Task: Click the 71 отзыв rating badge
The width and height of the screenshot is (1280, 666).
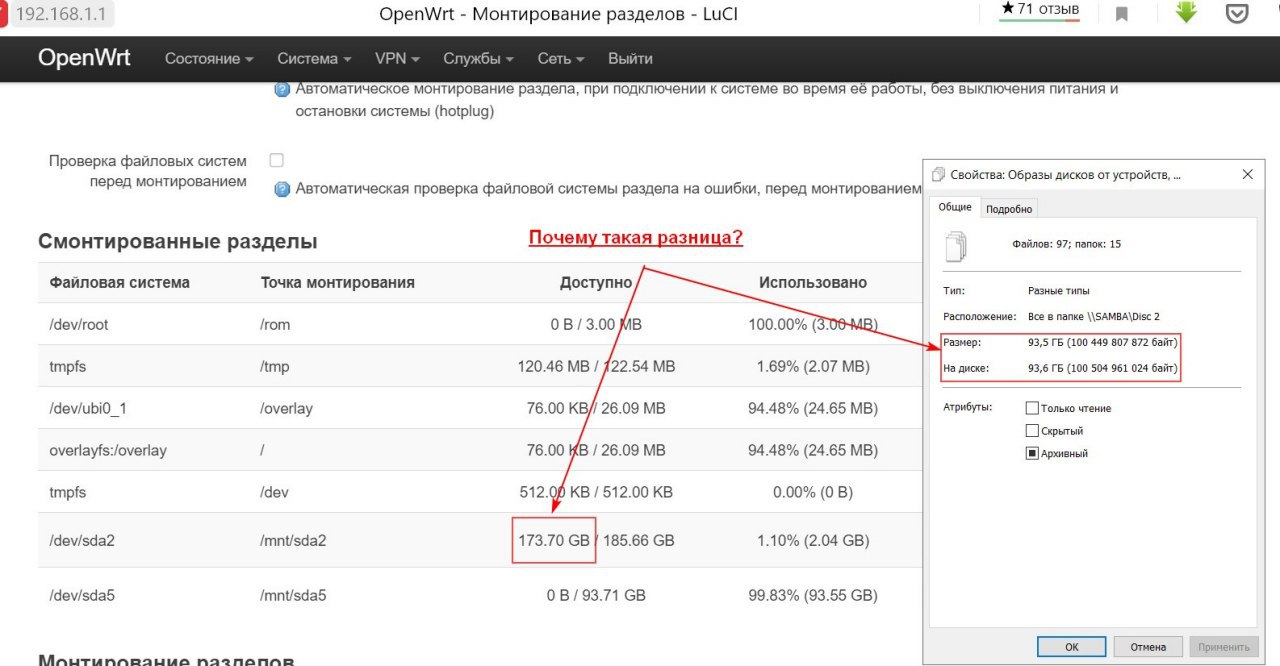Action: click(x=1040, y=10)
